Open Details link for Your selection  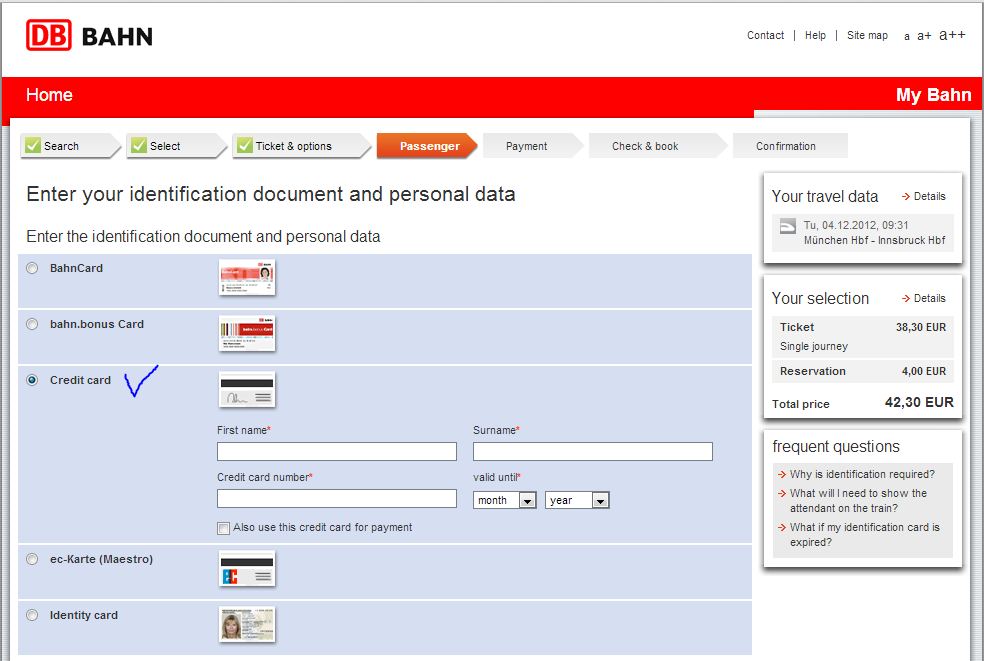[x=924, y=298]
